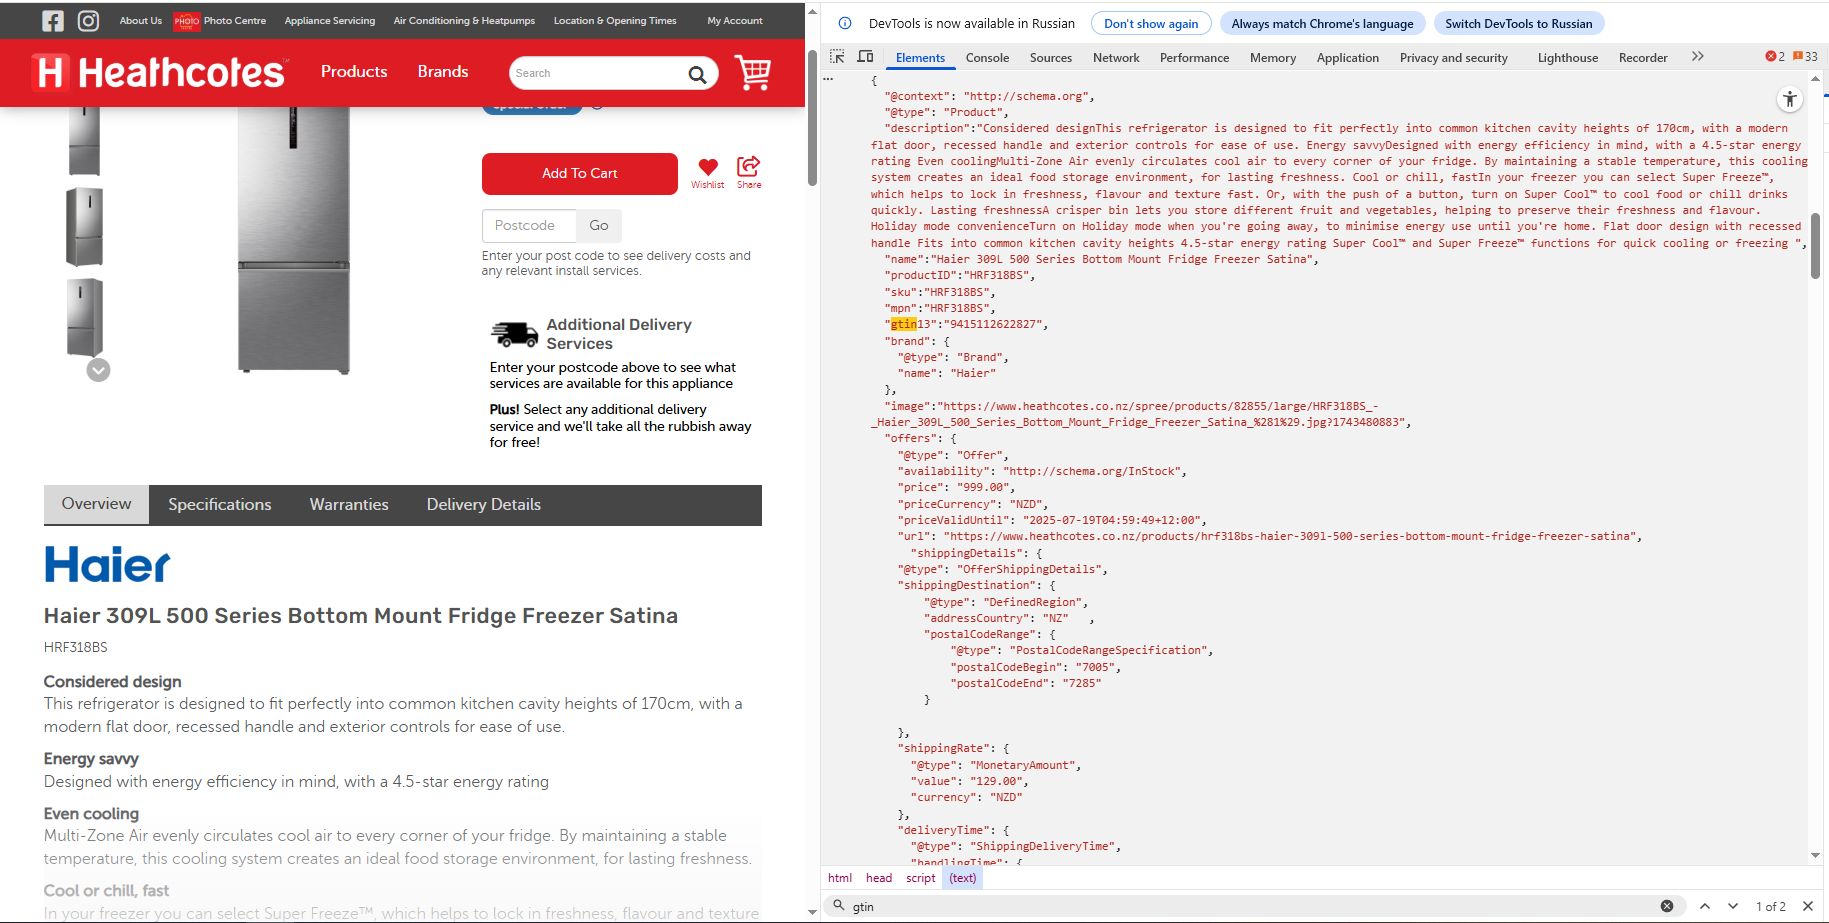Image resolution: width=1829 pixels, height=923 pixels.
Task: Click the main fridge product image
Action: click(x=294, y=240)
